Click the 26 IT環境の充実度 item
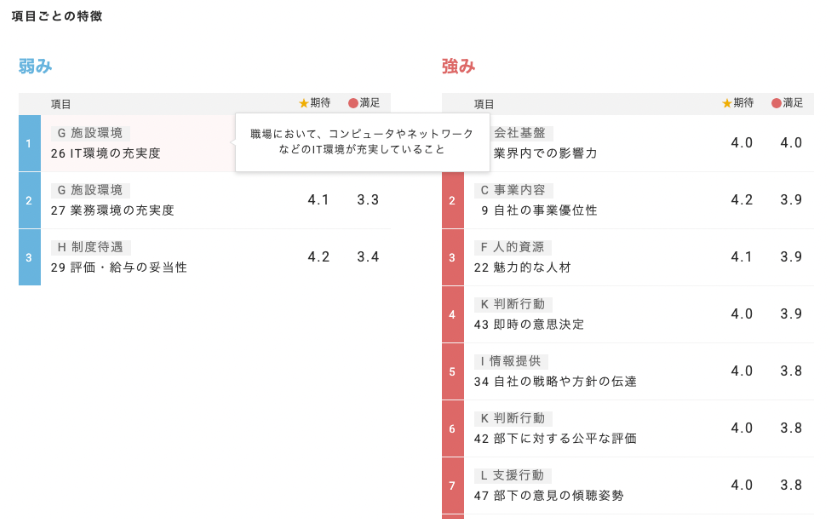This screenshot has height=519, width=830. click(x=105, y=154)
